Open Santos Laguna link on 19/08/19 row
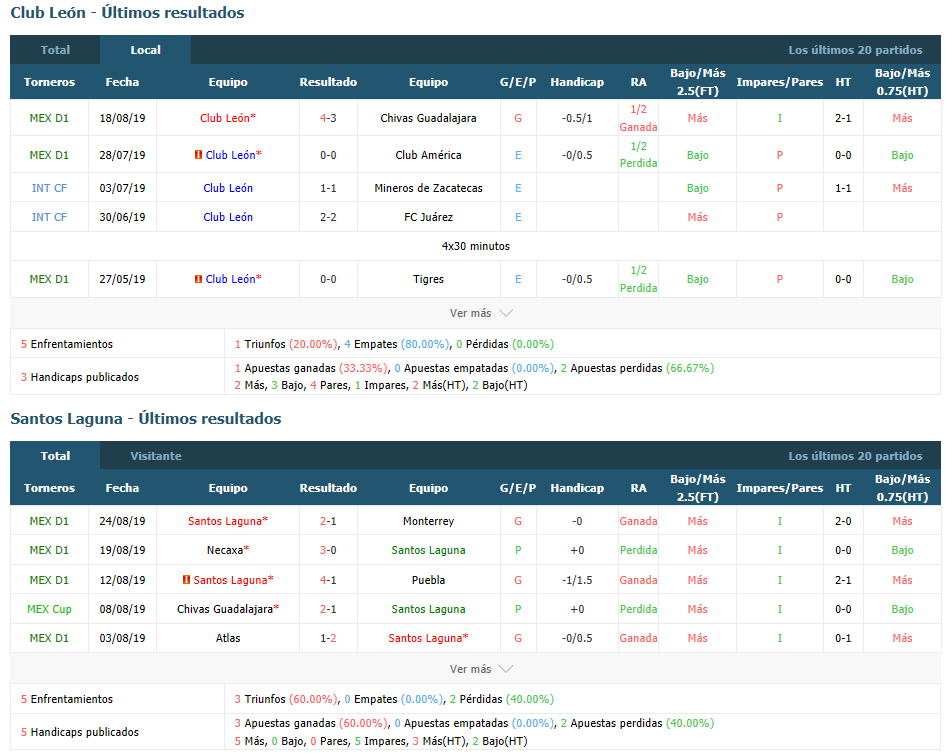Viewport: 946px width, 754px height. click(428, 550)
